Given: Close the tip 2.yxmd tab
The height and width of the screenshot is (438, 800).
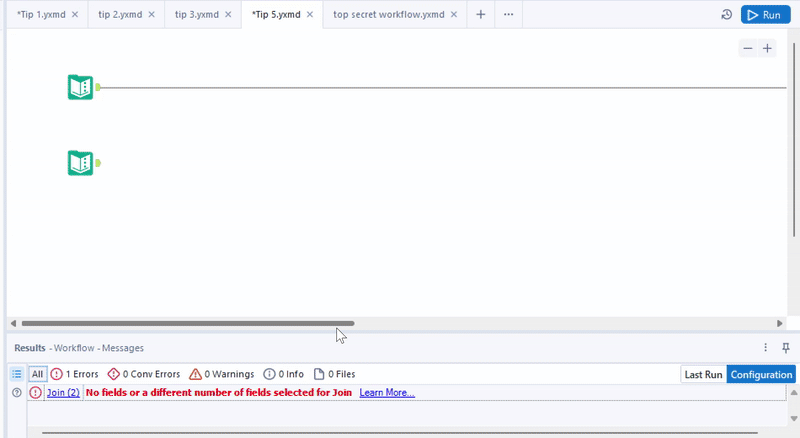Looking at the screenshot, I should [152, 14].
